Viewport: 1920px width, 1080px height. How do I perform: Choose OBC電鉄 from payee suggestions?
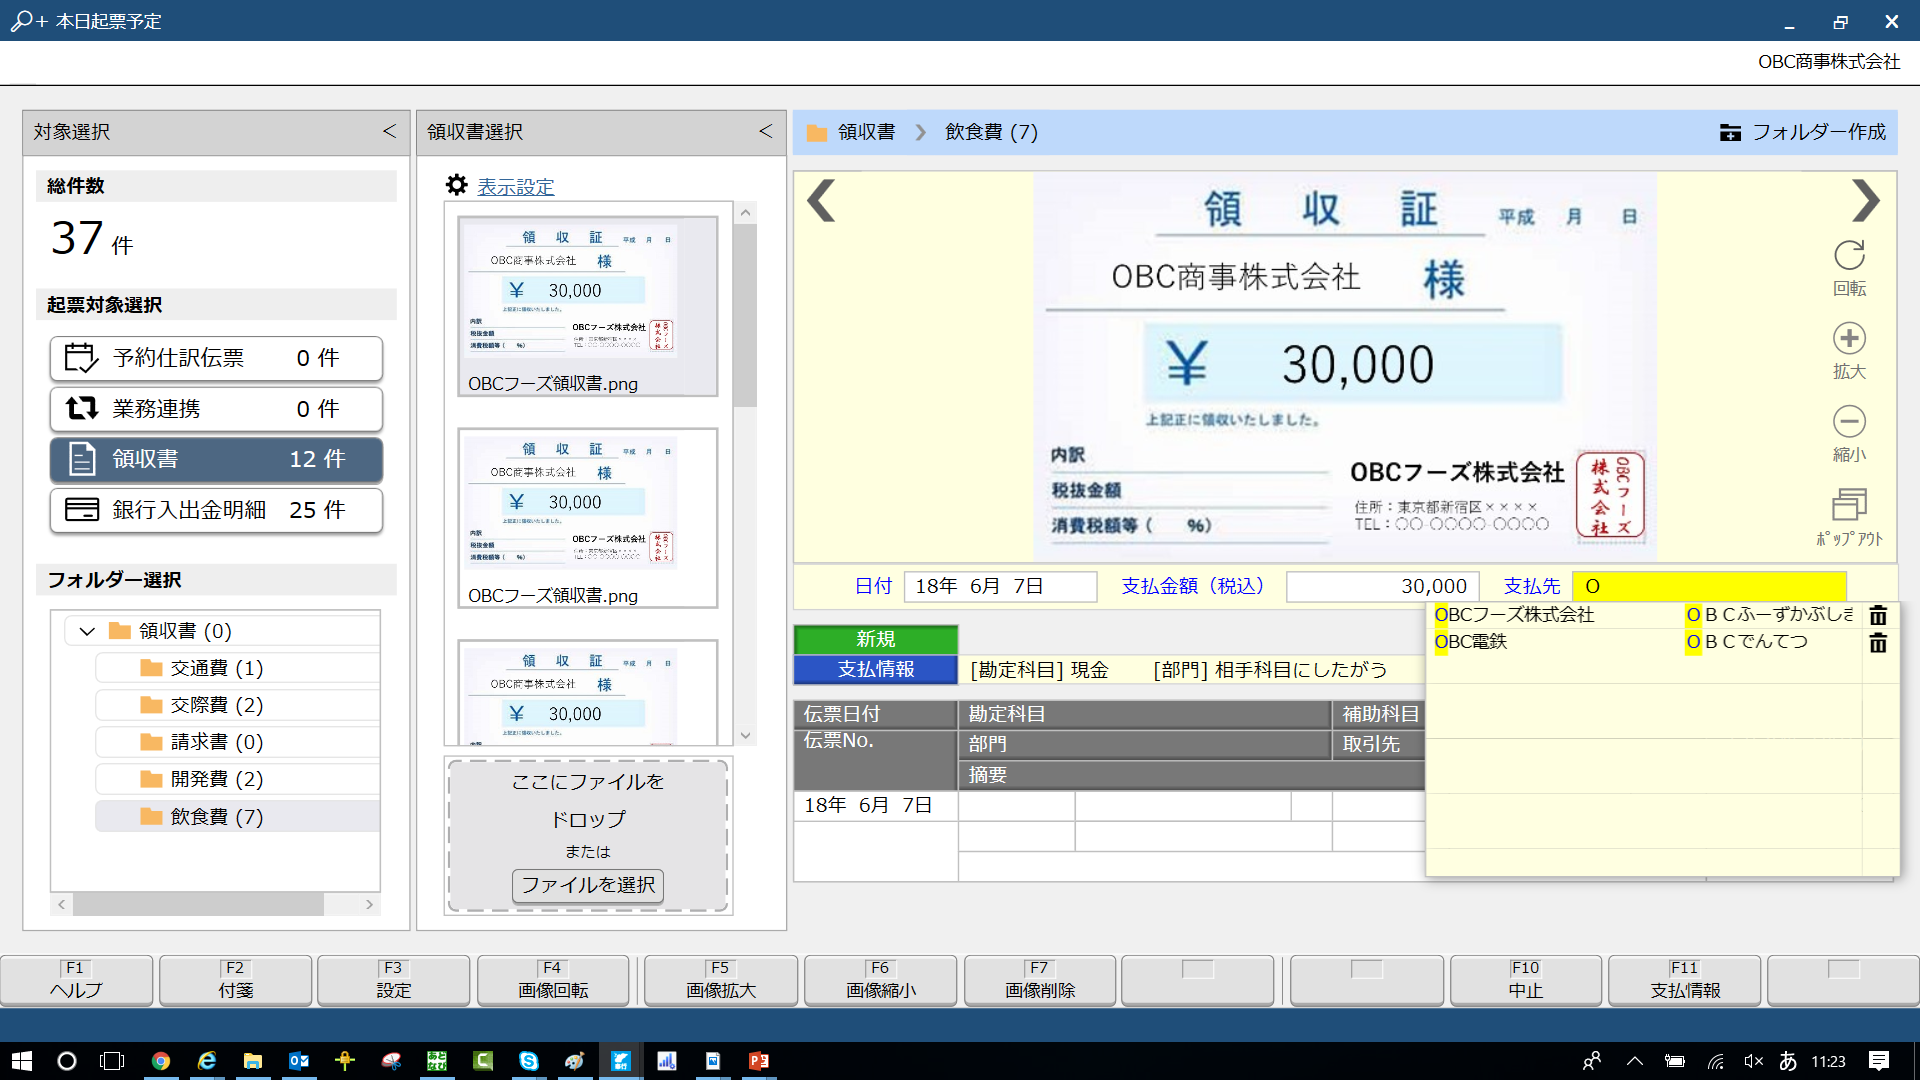[1470, 642]
